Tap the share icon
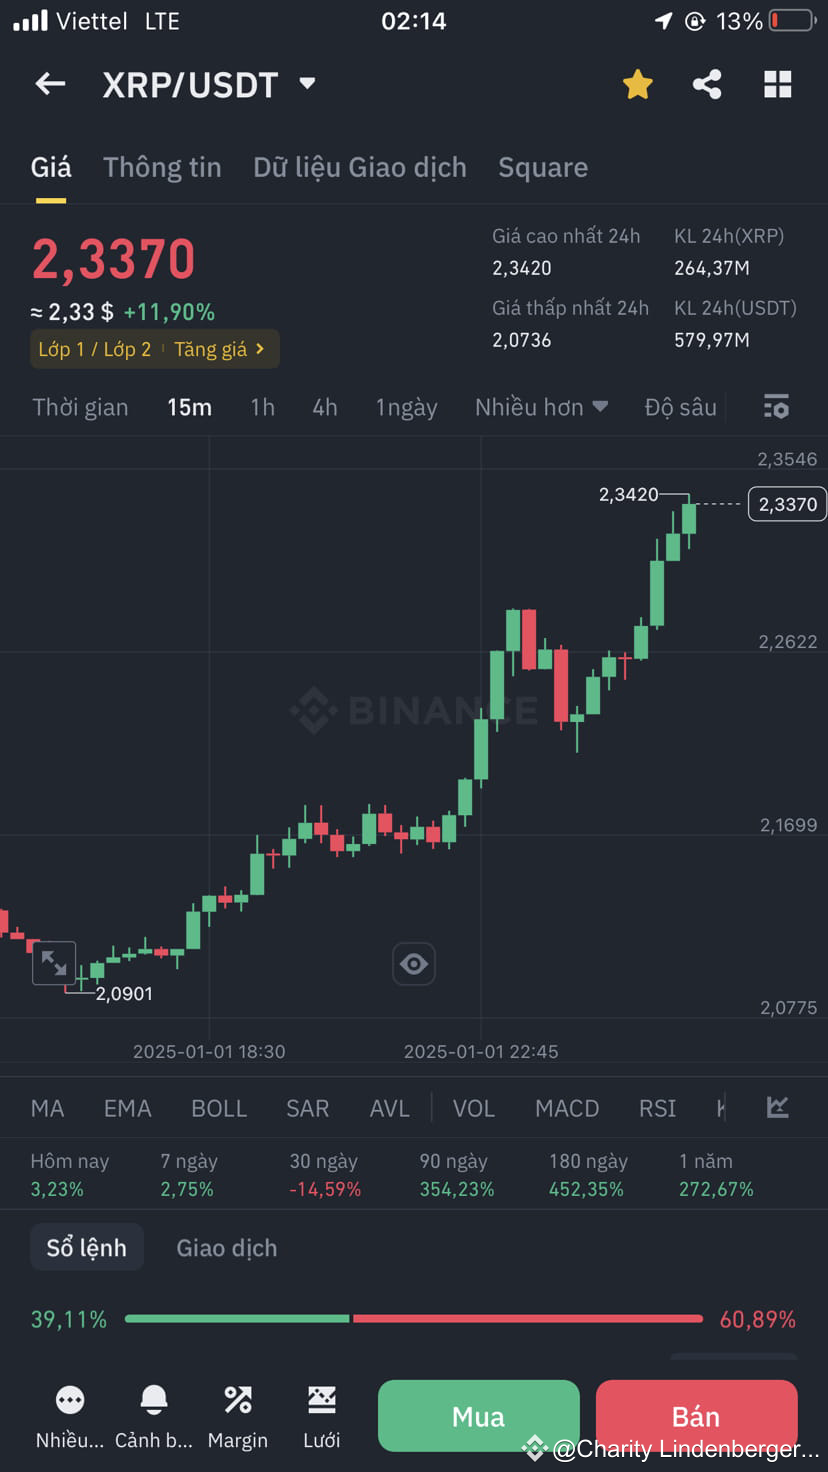Screen dimensions: 828x1472 (x=707, y=84)
